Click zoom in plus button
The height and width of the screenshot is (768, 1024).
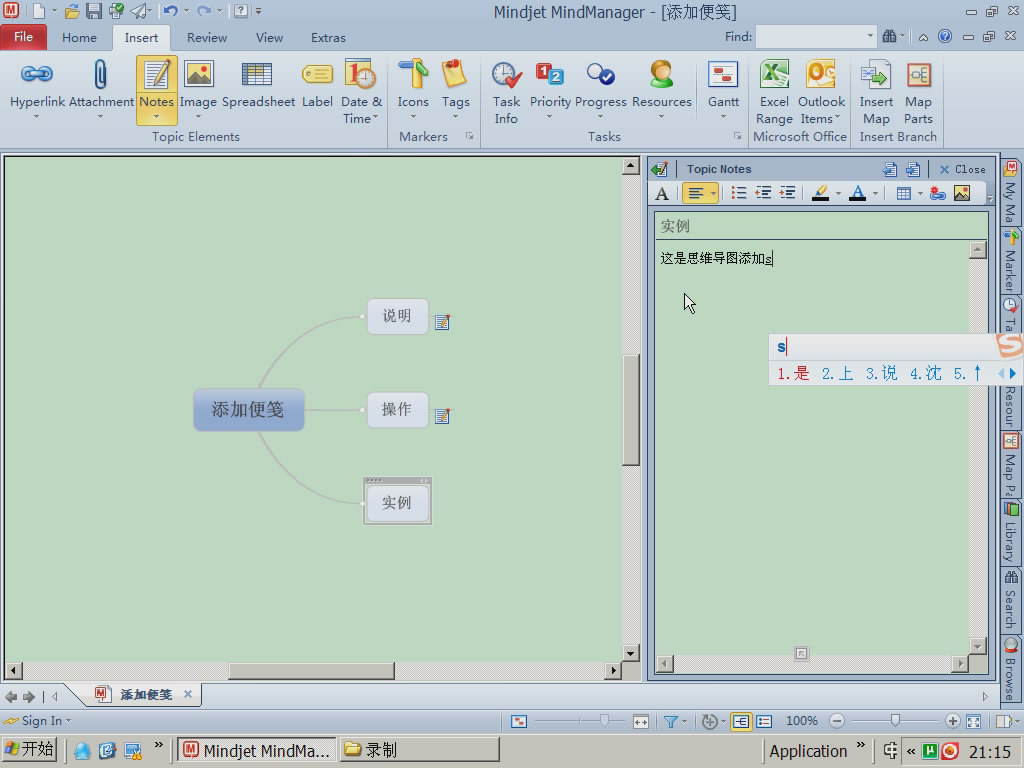[x=952, y=721]
